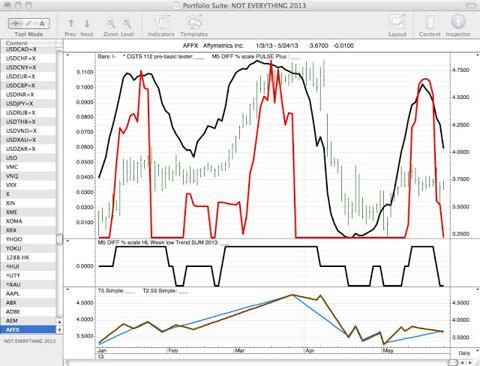Screen dimensions: 480x366
Task: Select ^HUI in the symbol list
Action: (x=28, y=266)
